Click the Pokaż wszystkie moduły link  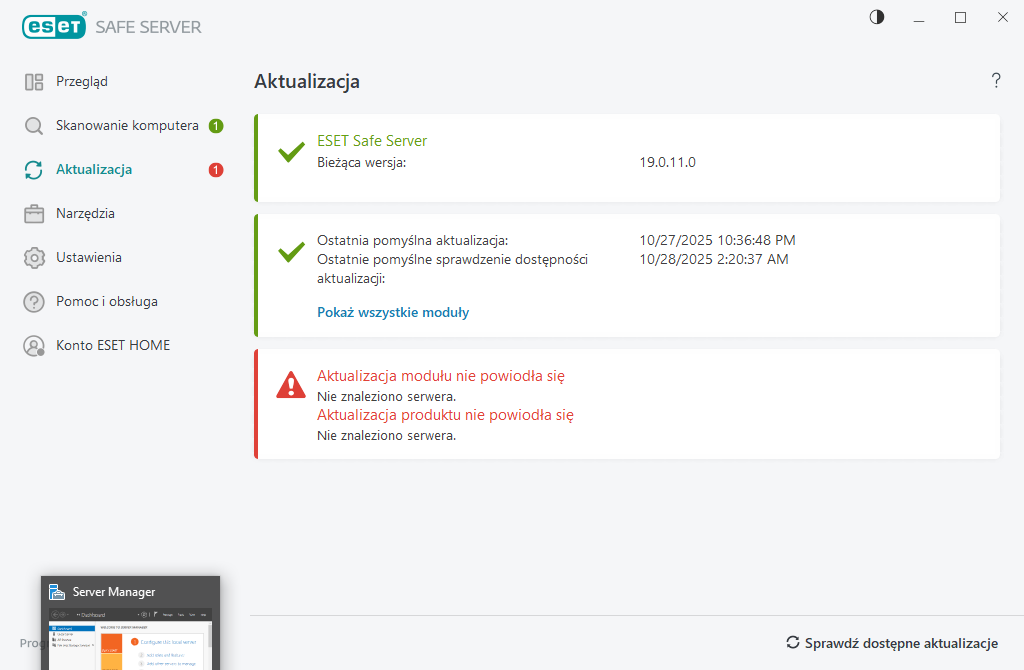[393, 312]
